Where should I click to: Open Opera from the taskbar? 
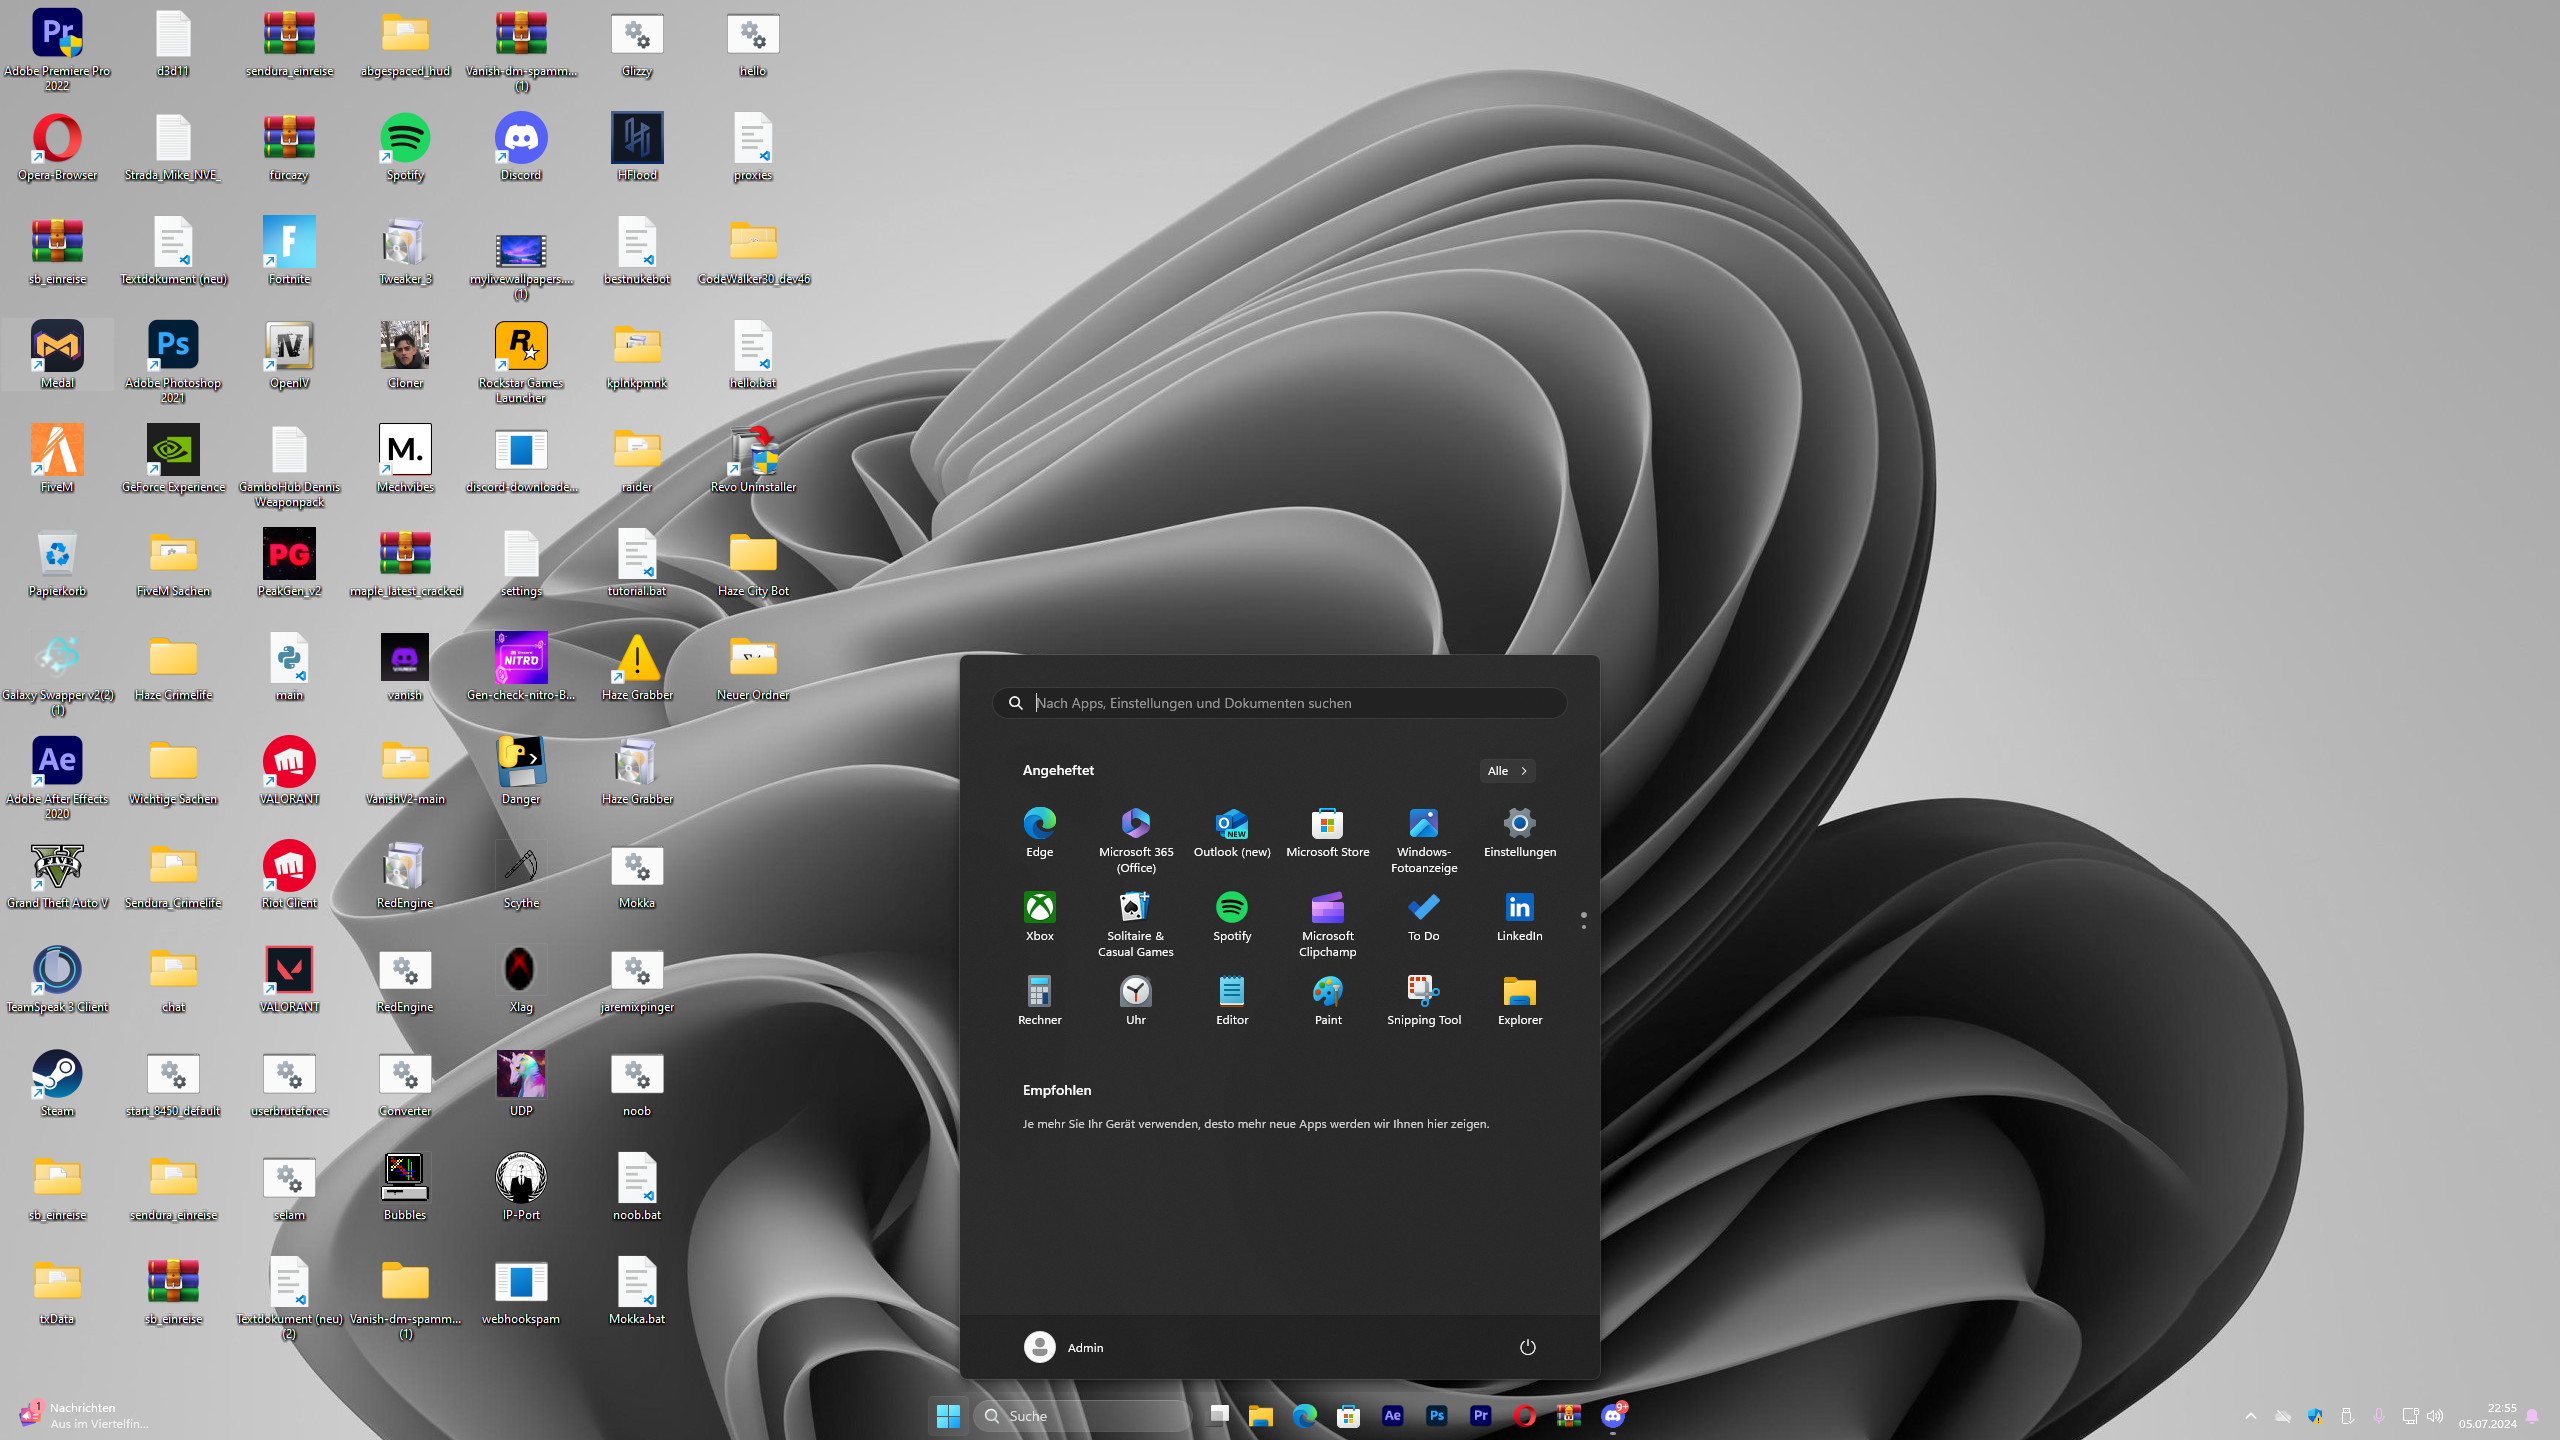point(1524,1415)
